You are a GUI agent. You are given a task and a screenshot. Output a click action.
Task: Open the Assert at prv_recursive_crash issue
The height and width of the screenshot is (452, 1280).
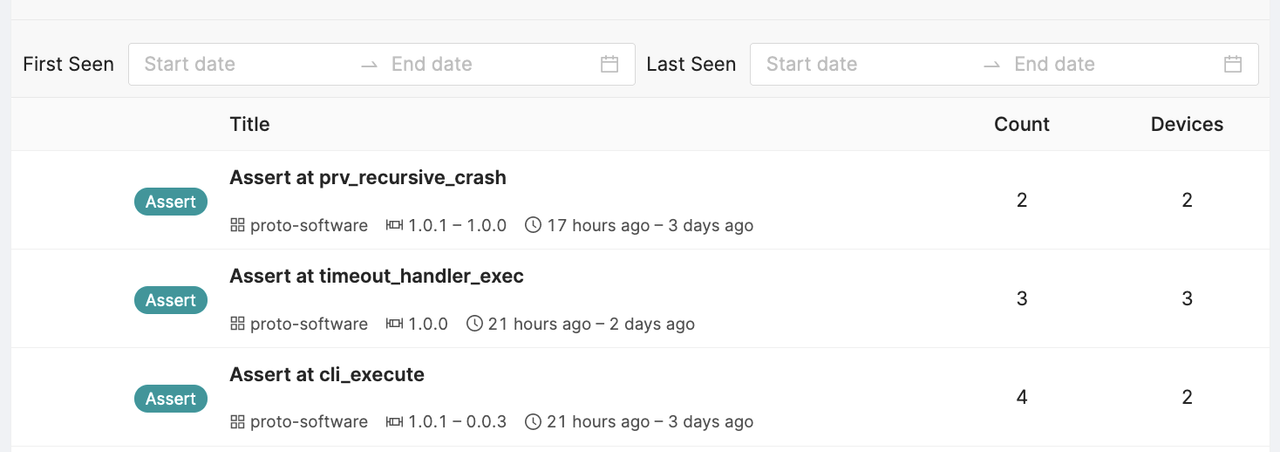tap(368, 178)
